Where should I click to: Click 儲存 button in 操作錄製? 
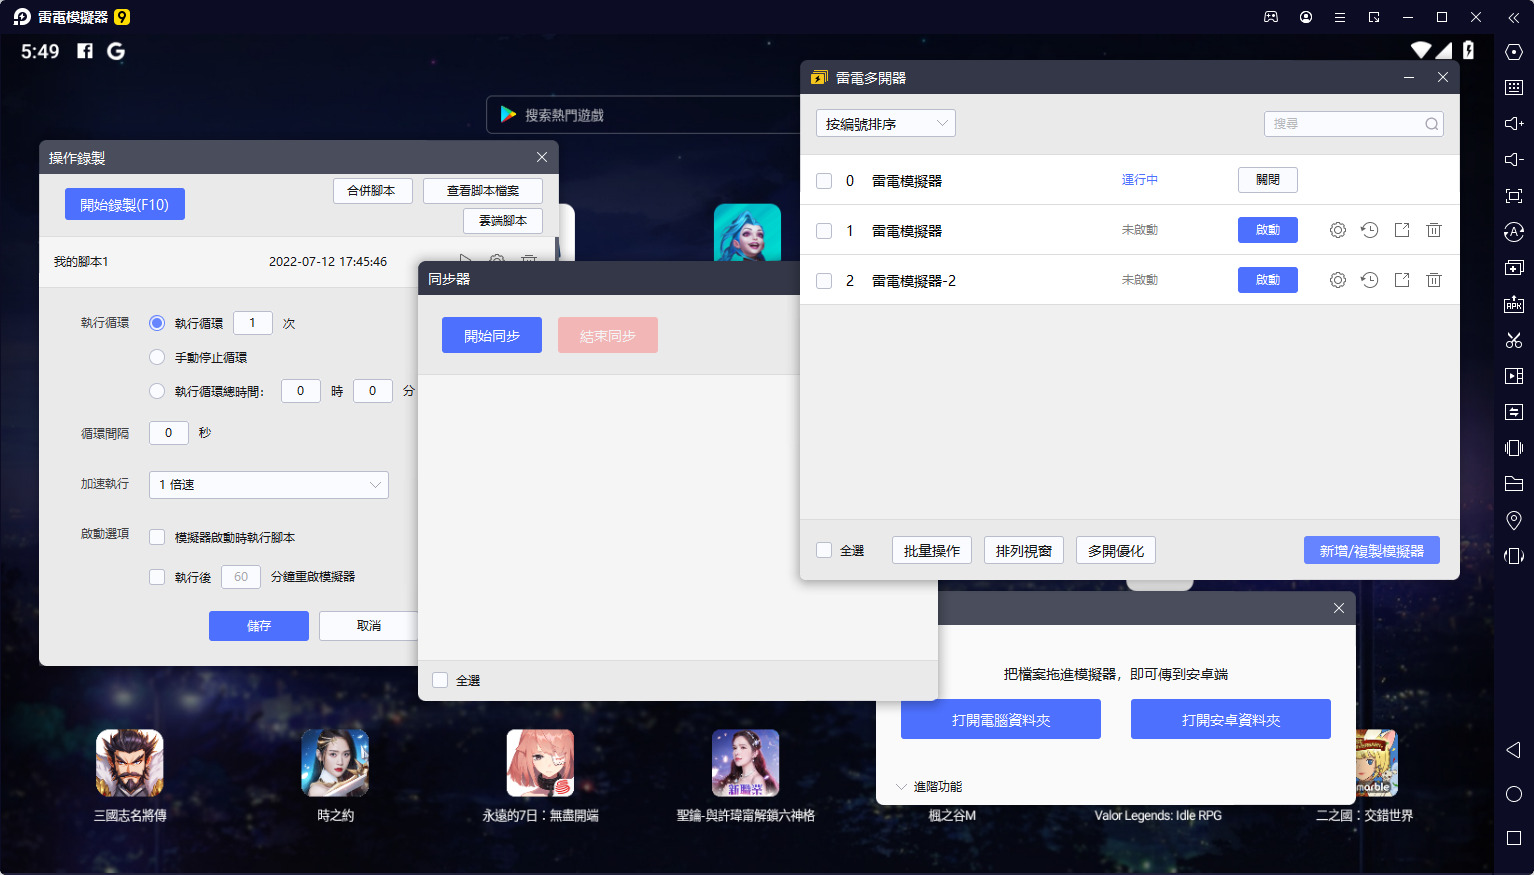click(x=259, y=625)
